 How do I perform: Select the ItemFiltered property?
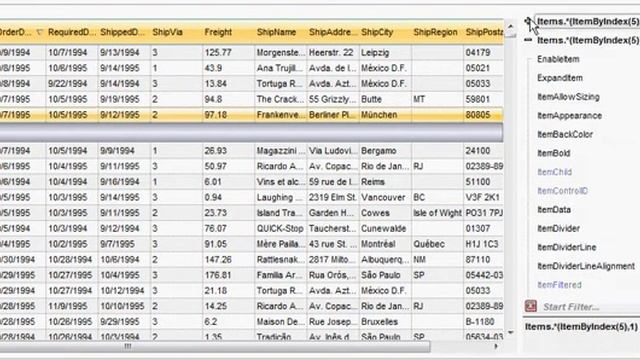point(559,285)
